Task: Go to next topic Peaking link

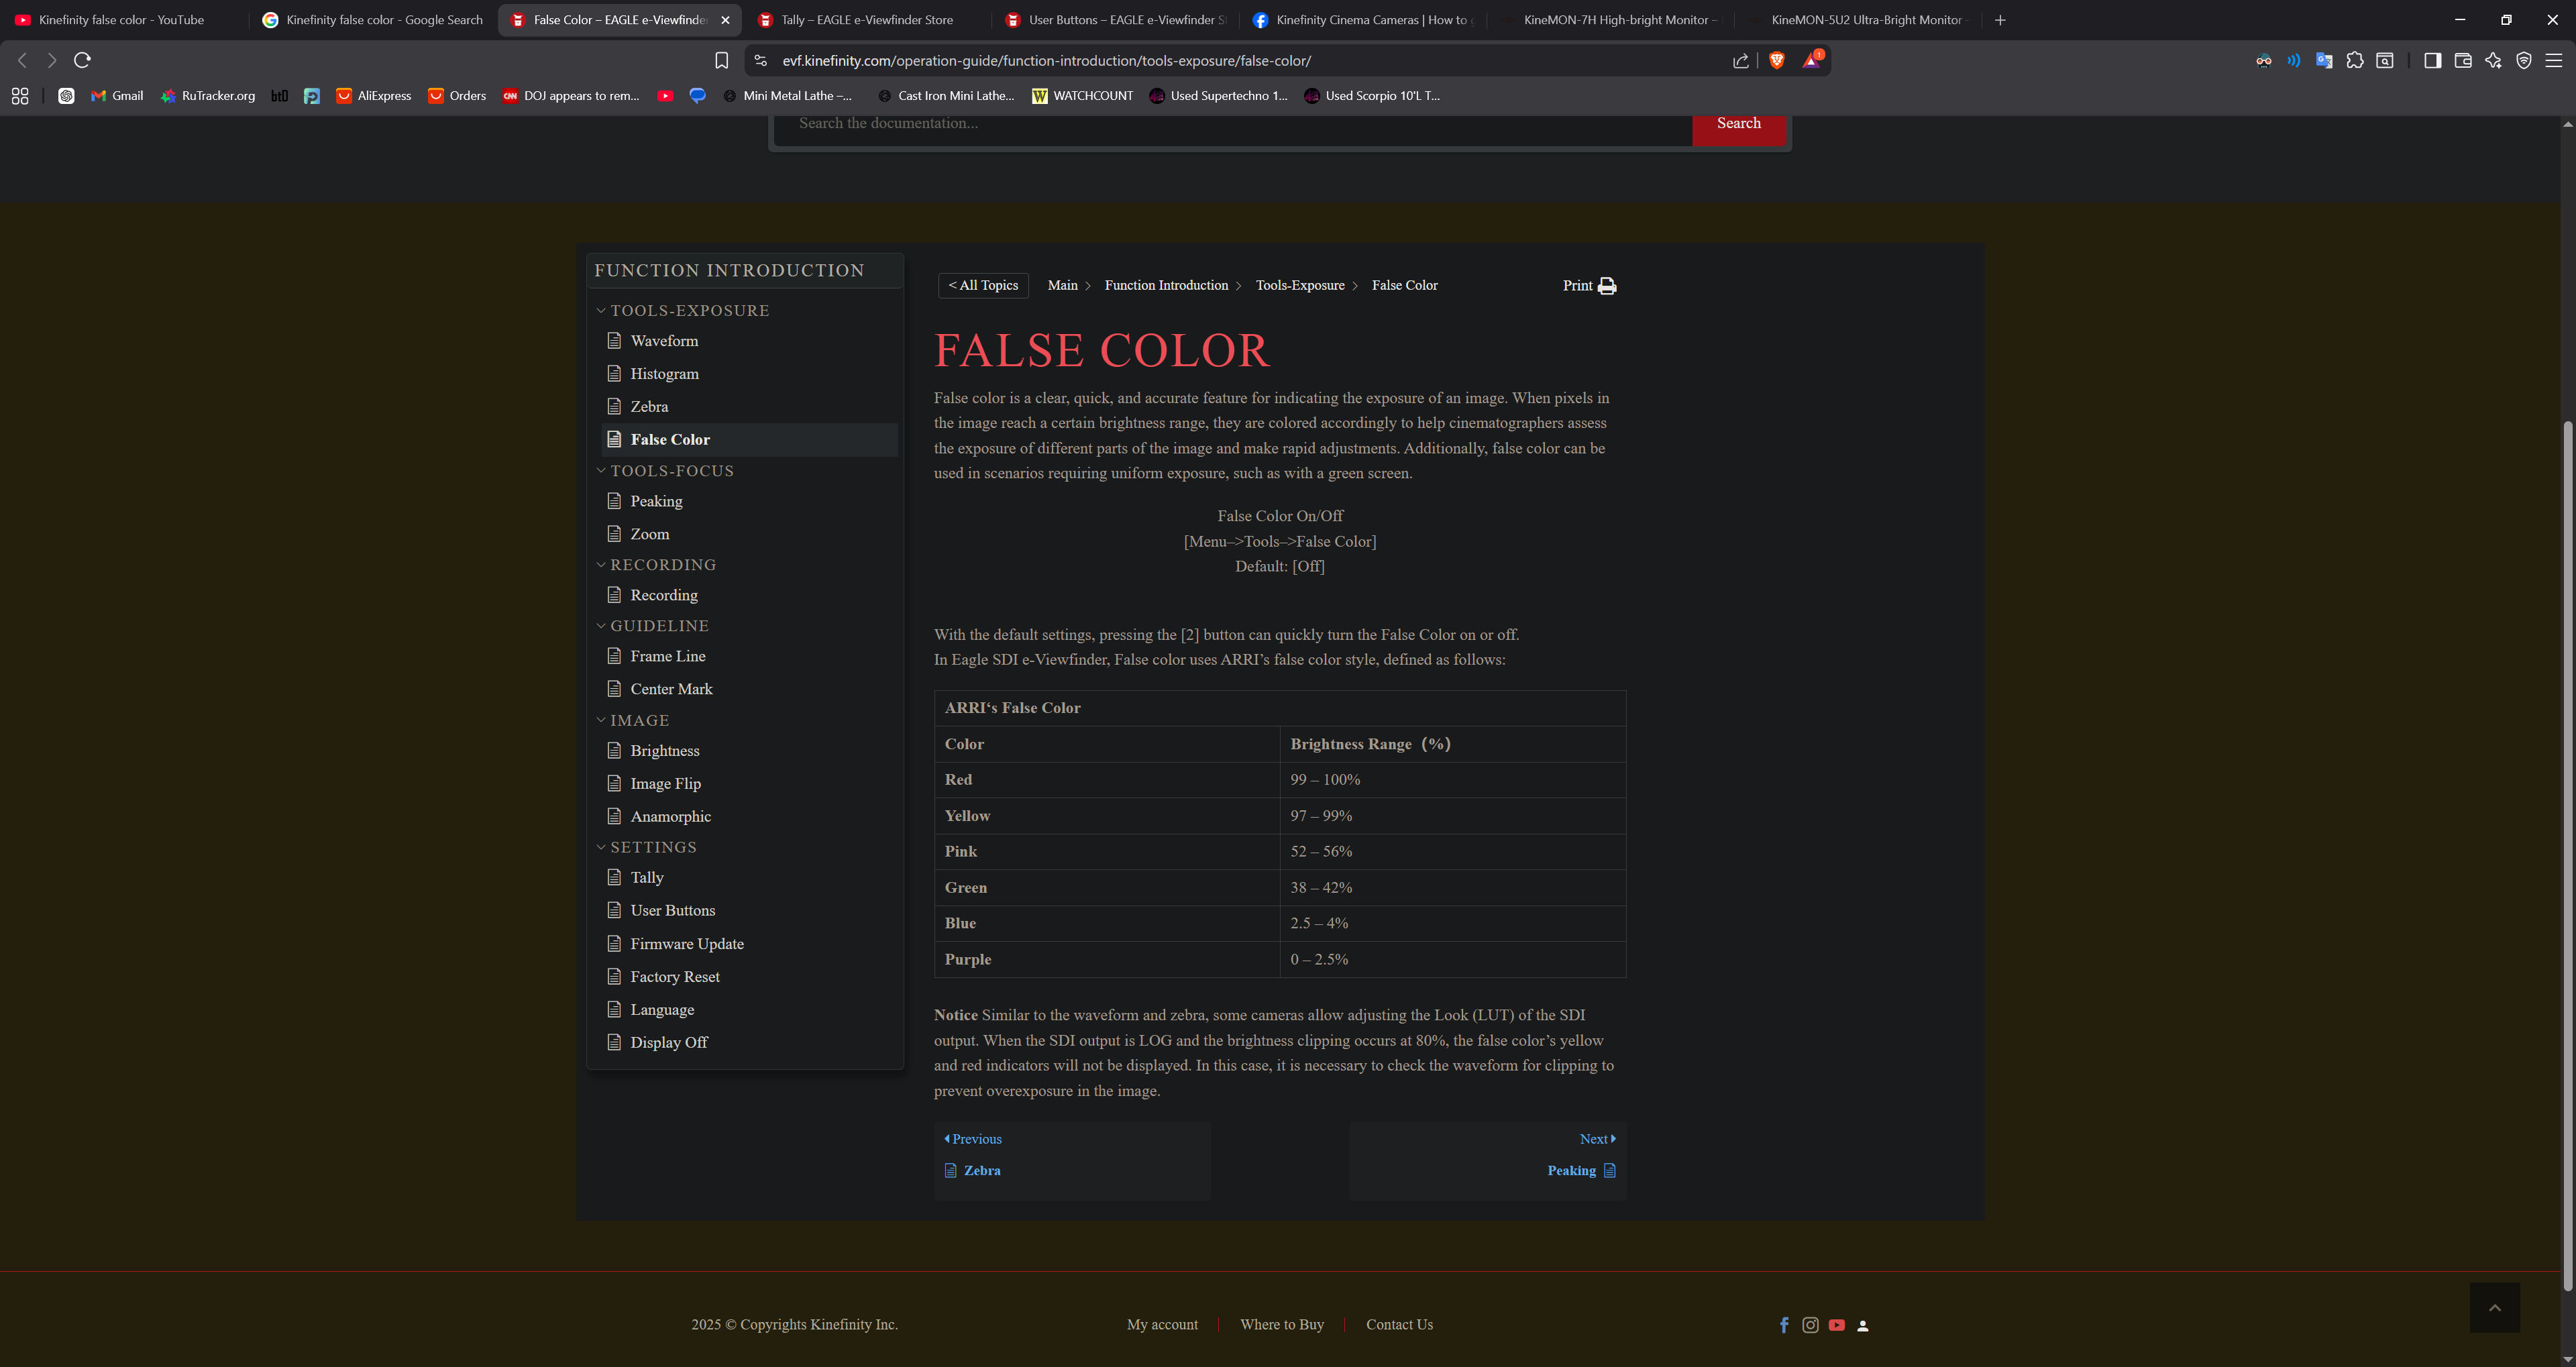Action: (1571, 1171)
